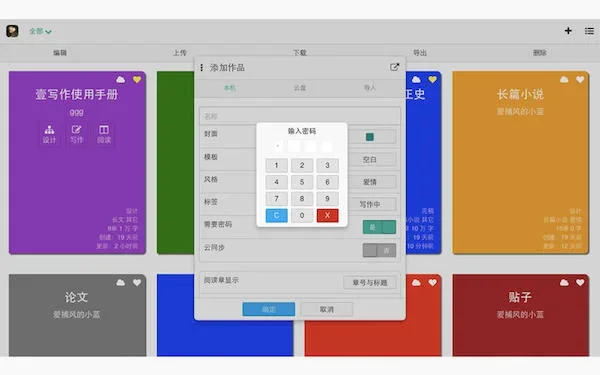Select the 长篇小说 orange card
This screenshot has height=375, width=600.
click(520, 163)
